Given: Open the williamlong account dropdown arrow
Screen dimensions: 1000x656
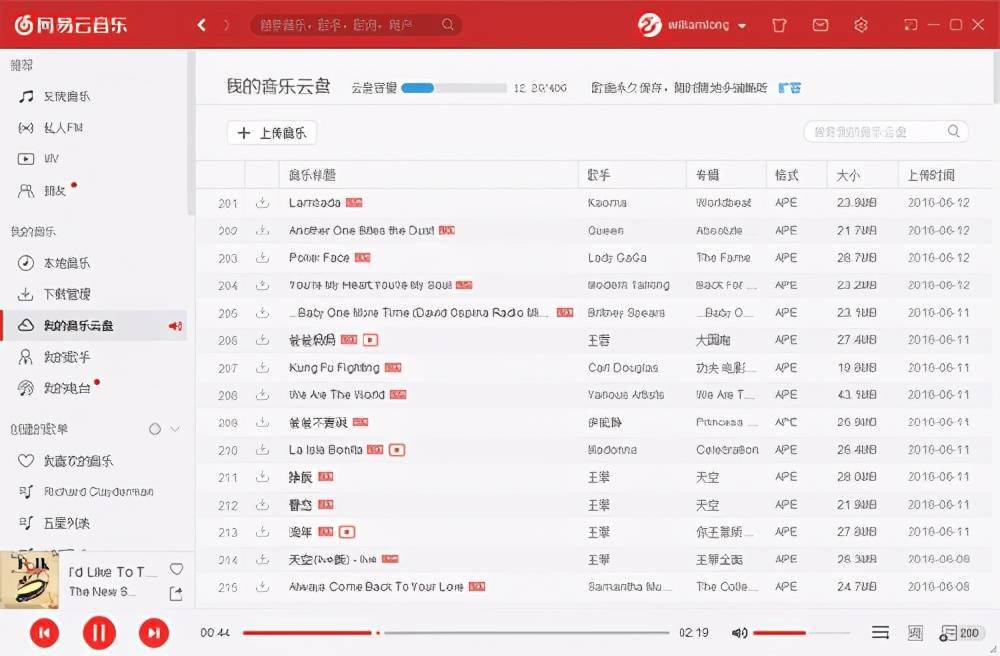Looking at the screenshot, I should (x=742, y=26).
